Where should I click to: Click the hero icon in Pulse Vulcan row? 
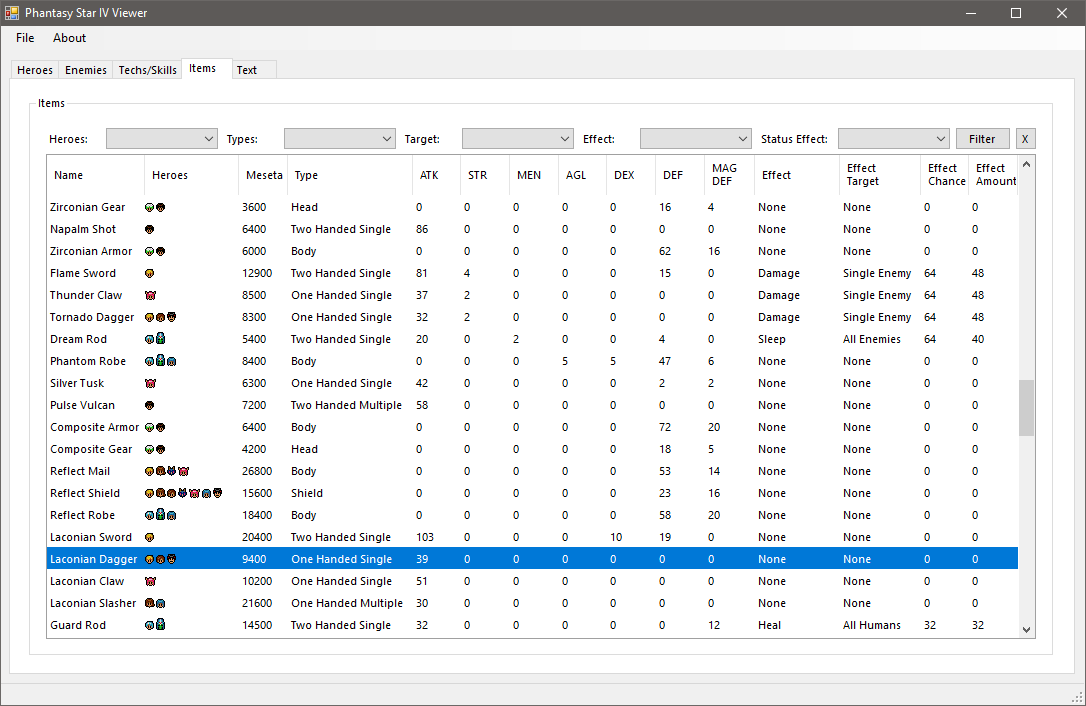tap(149, 405)
